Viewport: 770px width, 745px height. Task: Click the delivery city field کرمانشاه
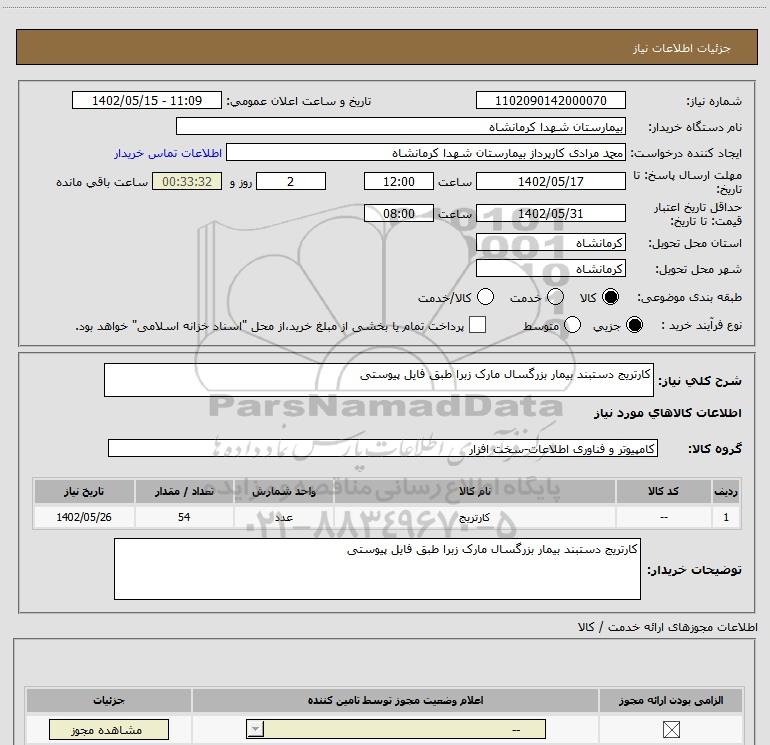pos(550,269)
